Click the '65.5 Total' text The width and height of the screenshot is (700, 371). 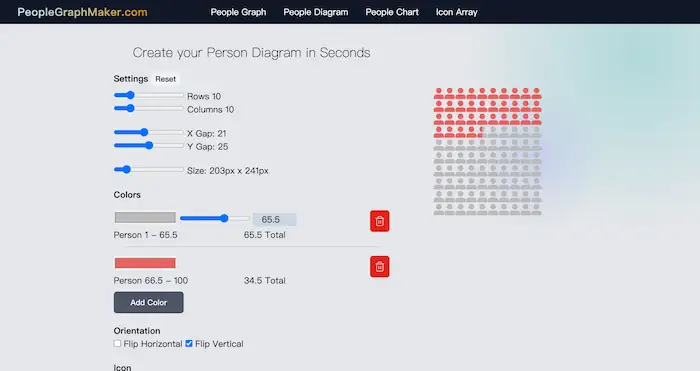[265, 235]
